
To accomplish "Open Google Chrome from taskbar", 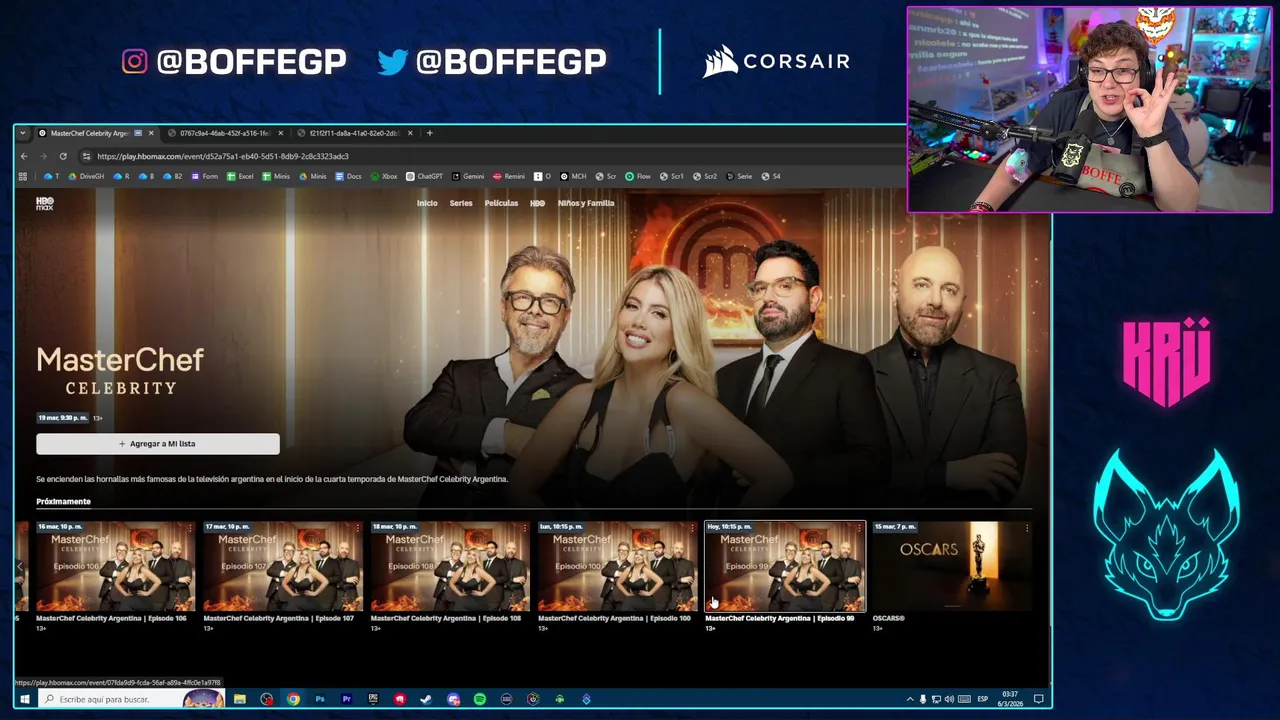I will pos(293,699).
